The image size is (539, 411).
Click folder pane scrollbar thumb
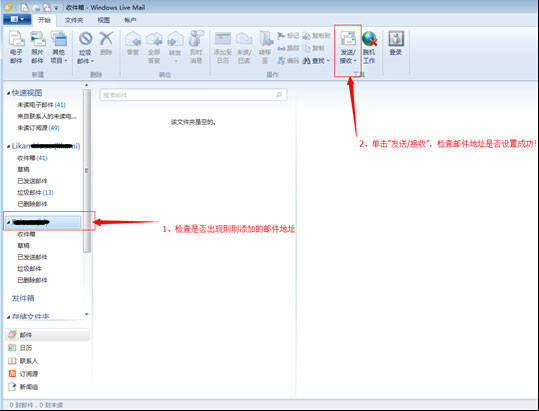click(x=87, y=171)
